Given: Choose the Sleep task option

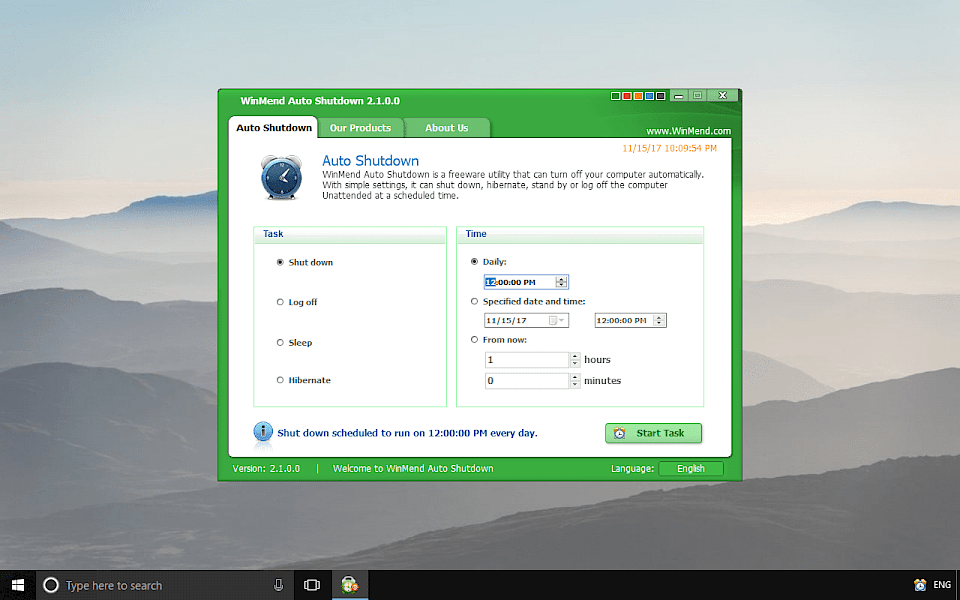Looking at the screenshot, I should click(294, 342).
